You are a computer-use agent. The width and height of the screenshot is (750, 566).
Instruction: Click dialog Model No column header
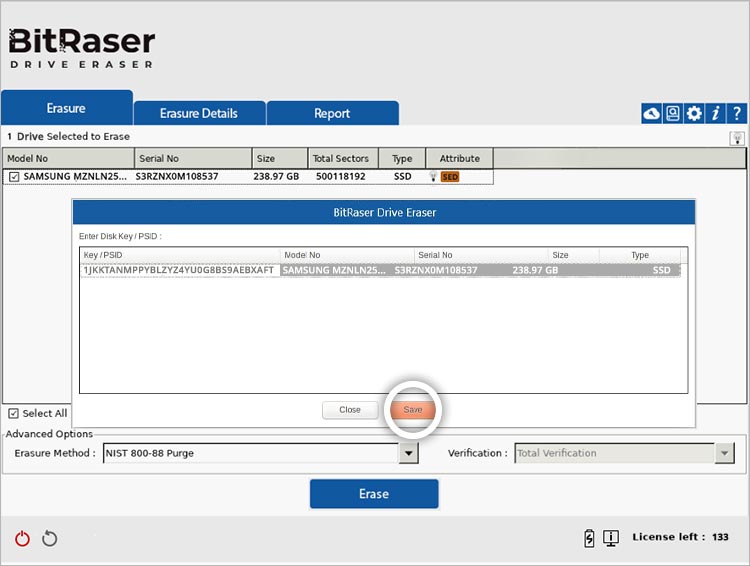click(x=347, y=255)
